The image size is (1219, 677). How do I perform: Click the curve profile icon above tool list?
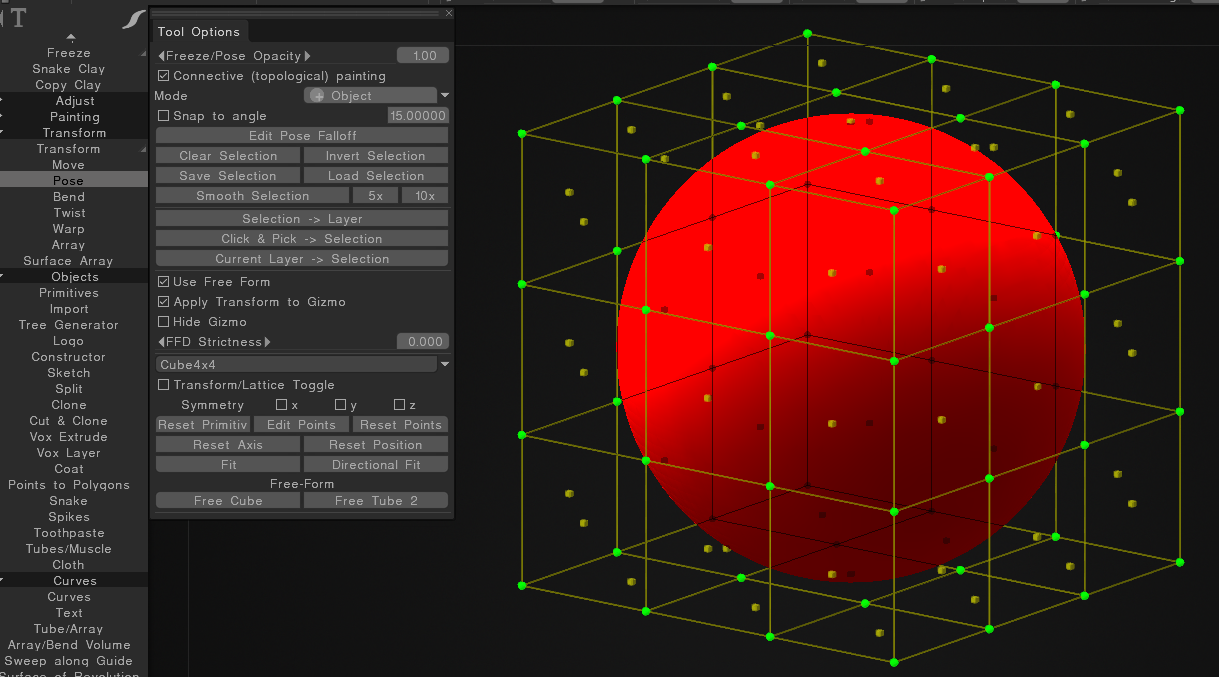pyautogui.click(x=133, y=19)
